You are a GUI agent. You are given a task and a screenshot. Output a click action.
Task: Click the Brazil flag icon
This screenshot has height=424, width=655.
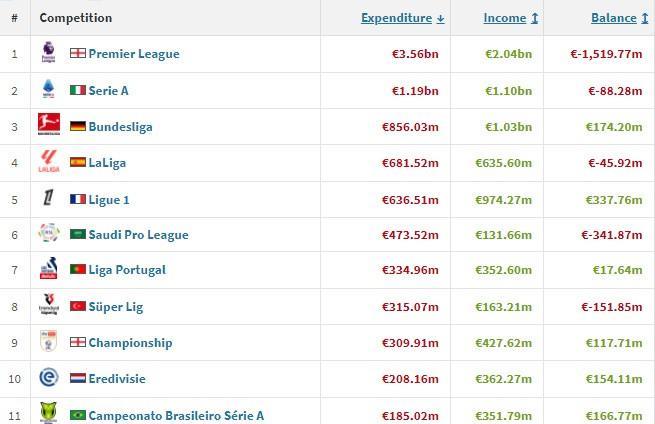point(77,415)
